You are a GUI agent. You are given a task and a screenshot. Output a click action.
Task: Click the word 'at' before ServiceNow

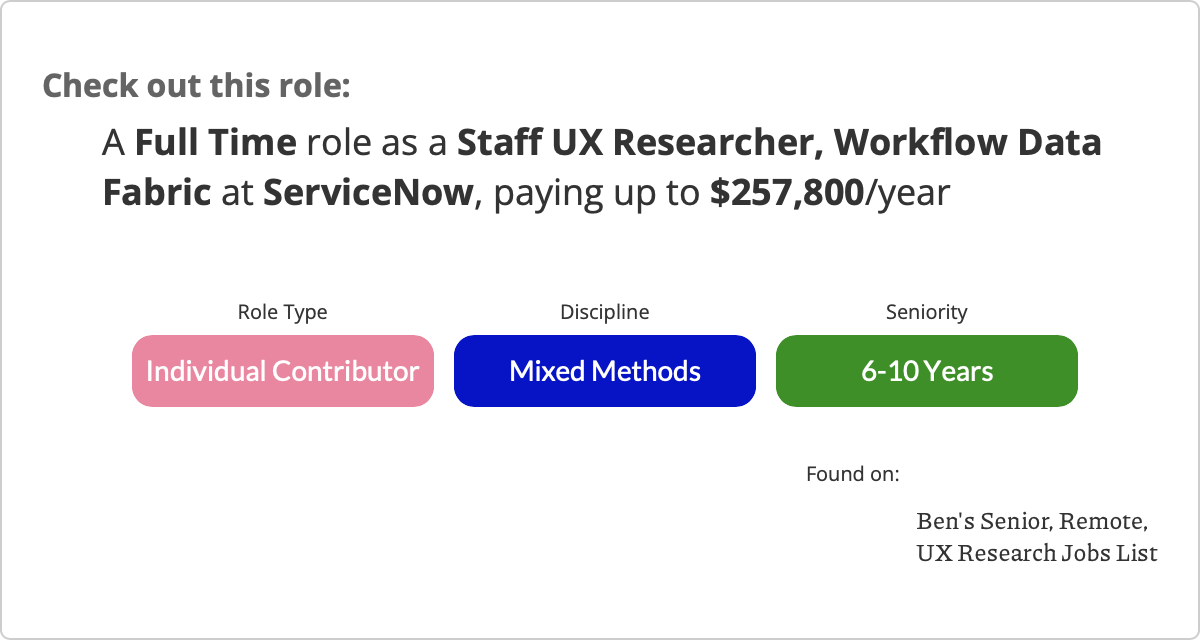tap(238, 194)
